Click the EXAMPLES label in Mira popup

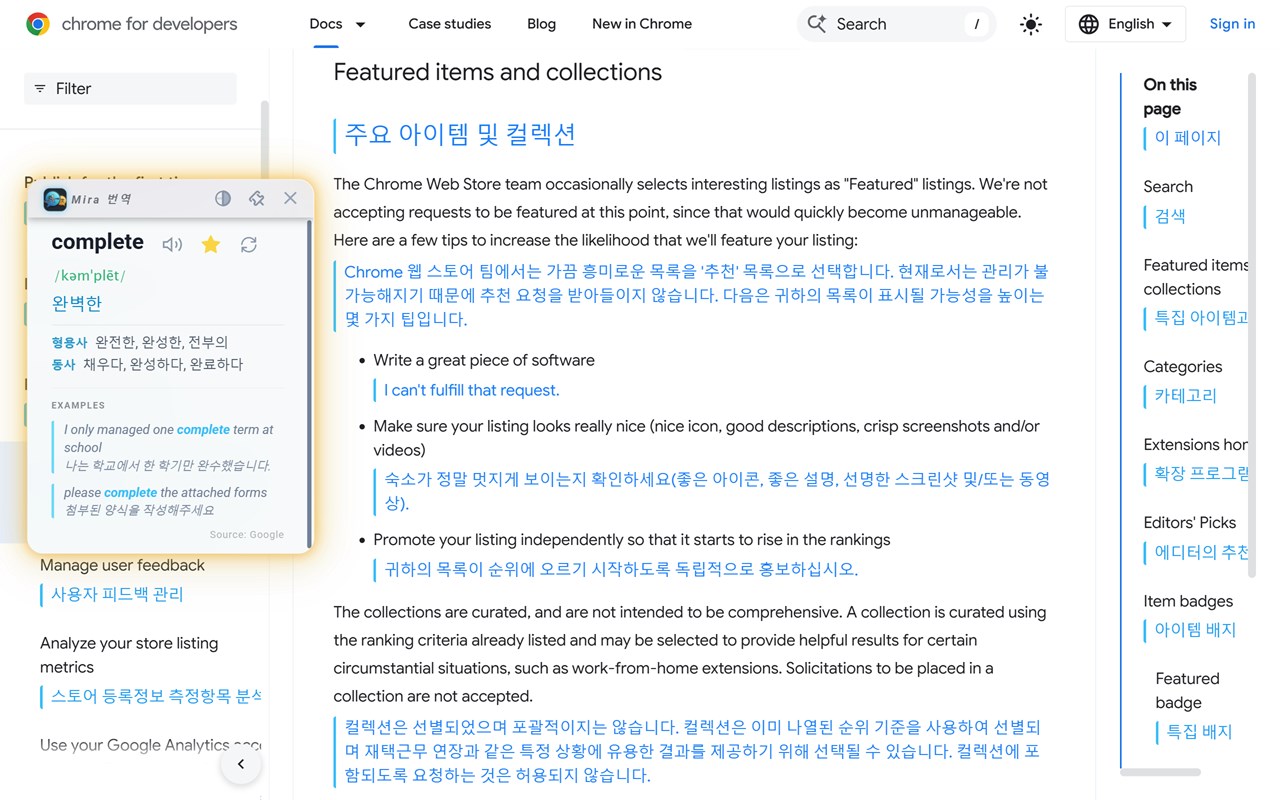coord(78,405)
